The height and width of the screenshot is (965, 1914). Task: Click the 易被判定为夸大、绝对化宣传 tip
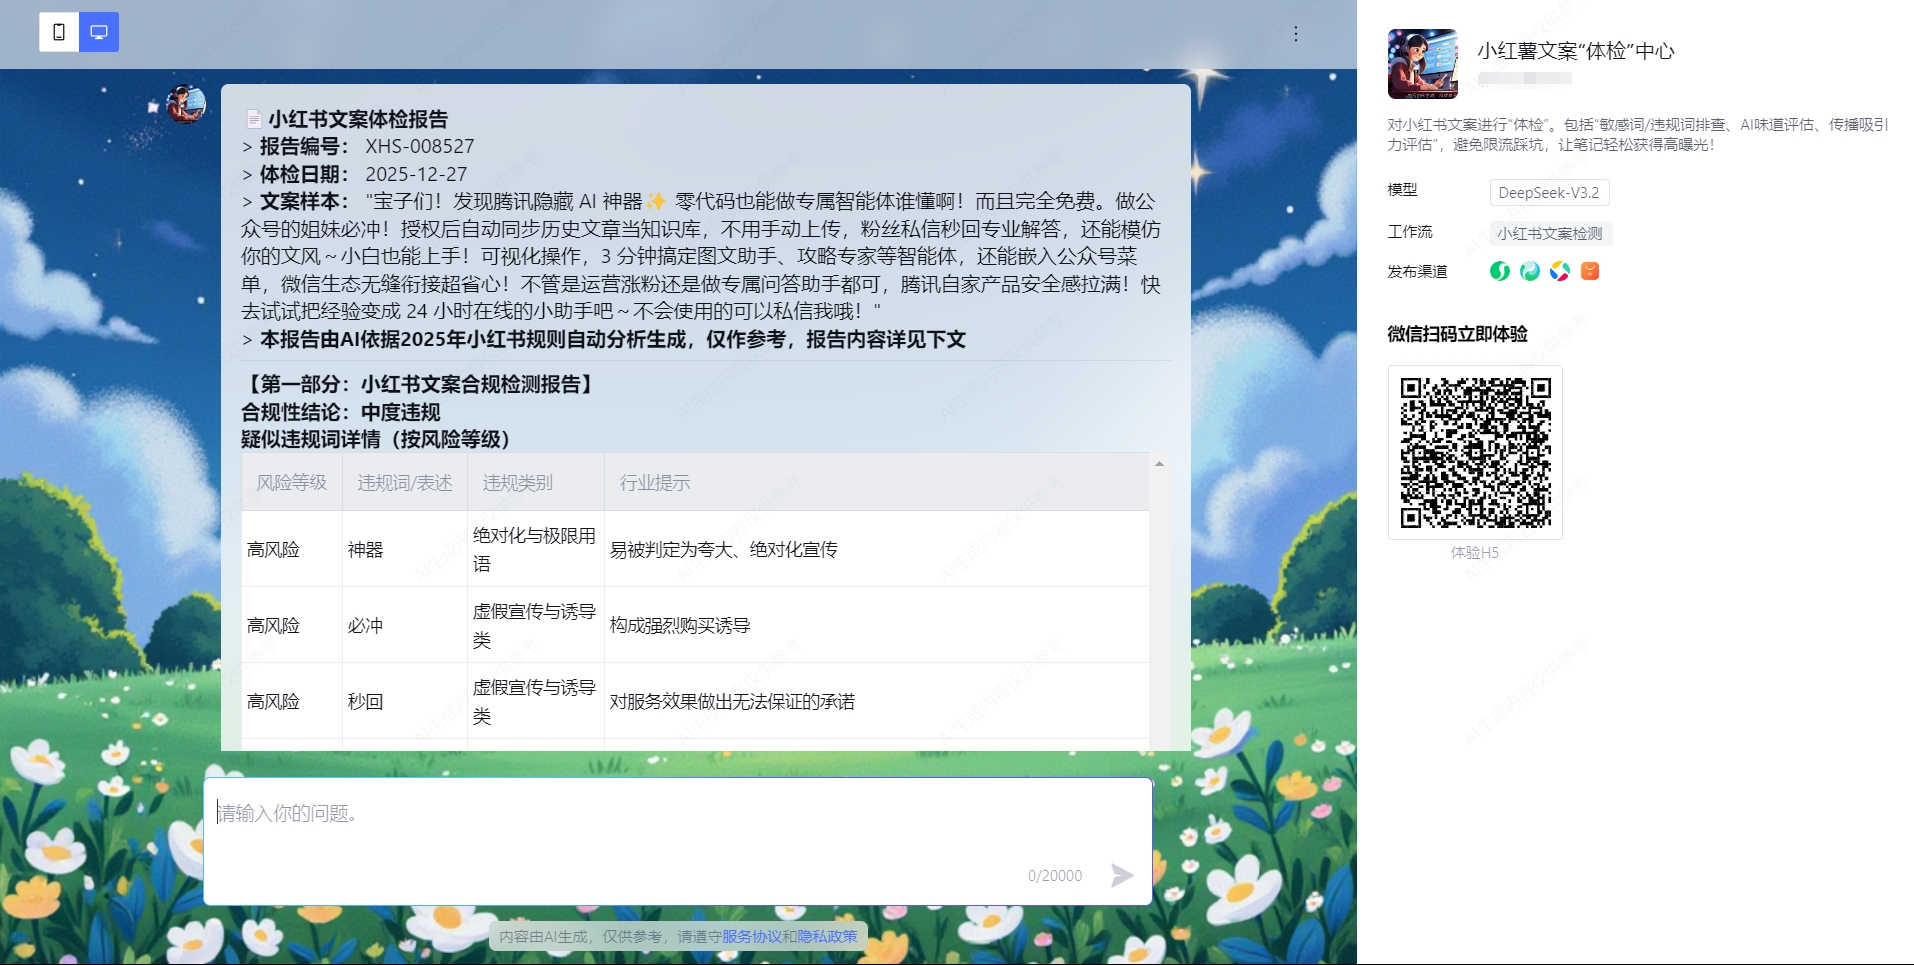tap(724, 549)
